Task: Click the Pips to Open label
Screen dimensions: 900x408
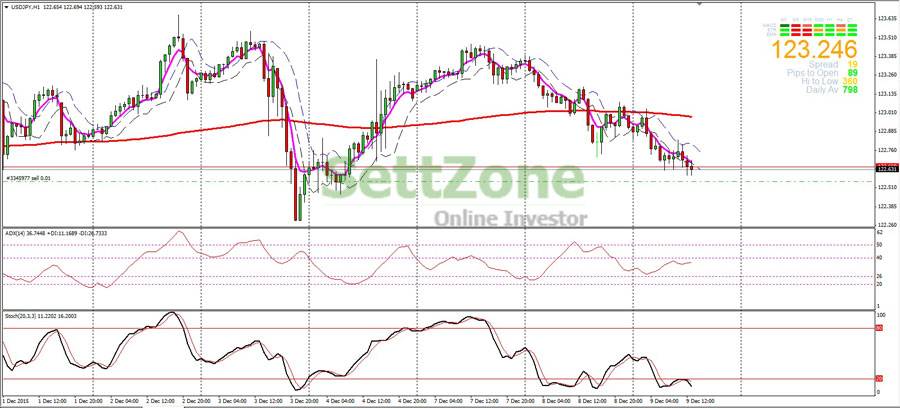Action: pyautogui.click(x=813, y=73)
